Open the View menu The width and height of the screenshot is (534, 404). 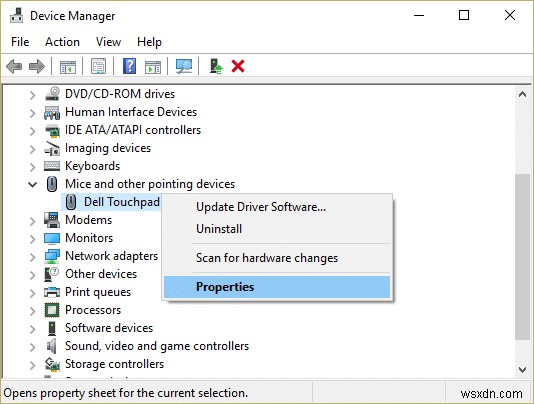[108, 42]
